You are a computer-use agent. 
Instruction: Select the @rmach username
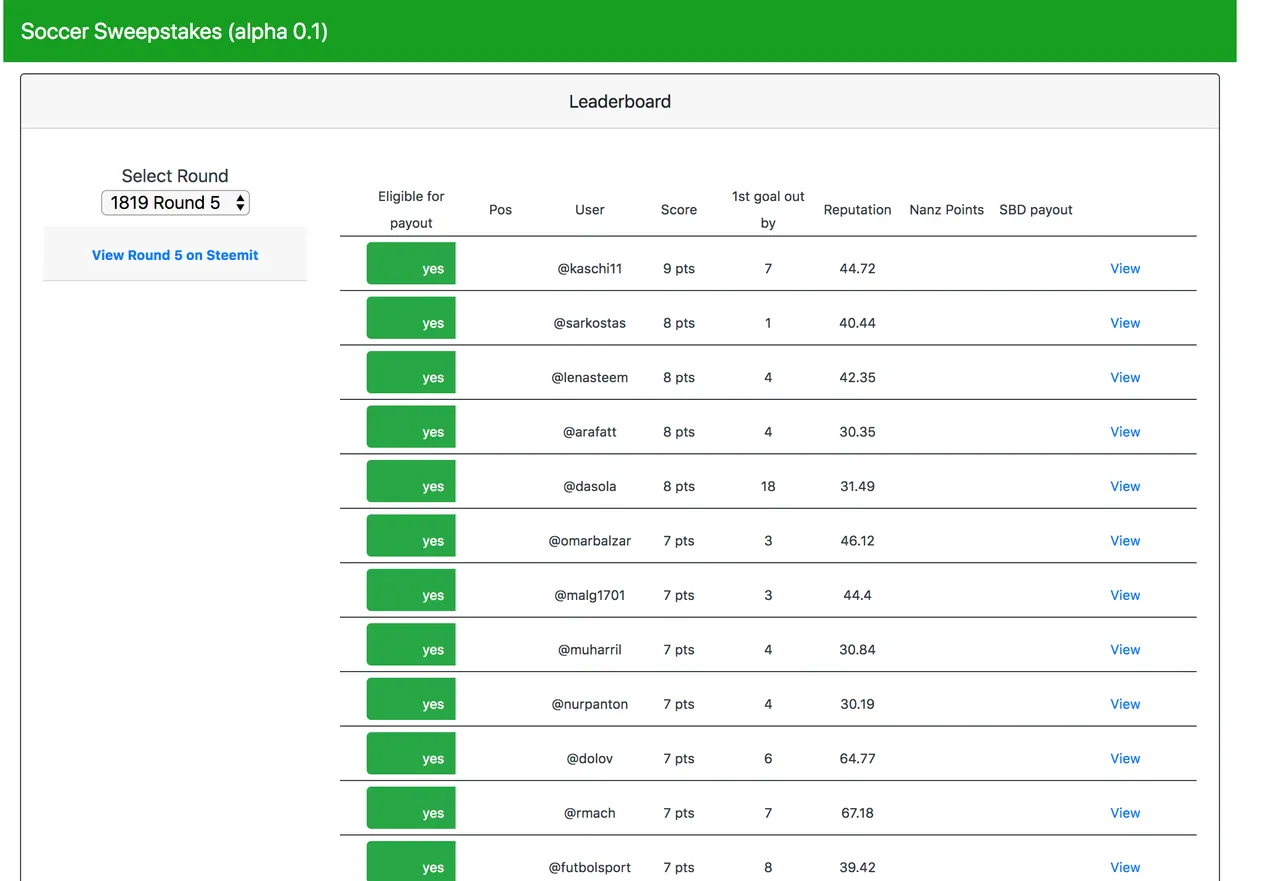tap(590, 813)
